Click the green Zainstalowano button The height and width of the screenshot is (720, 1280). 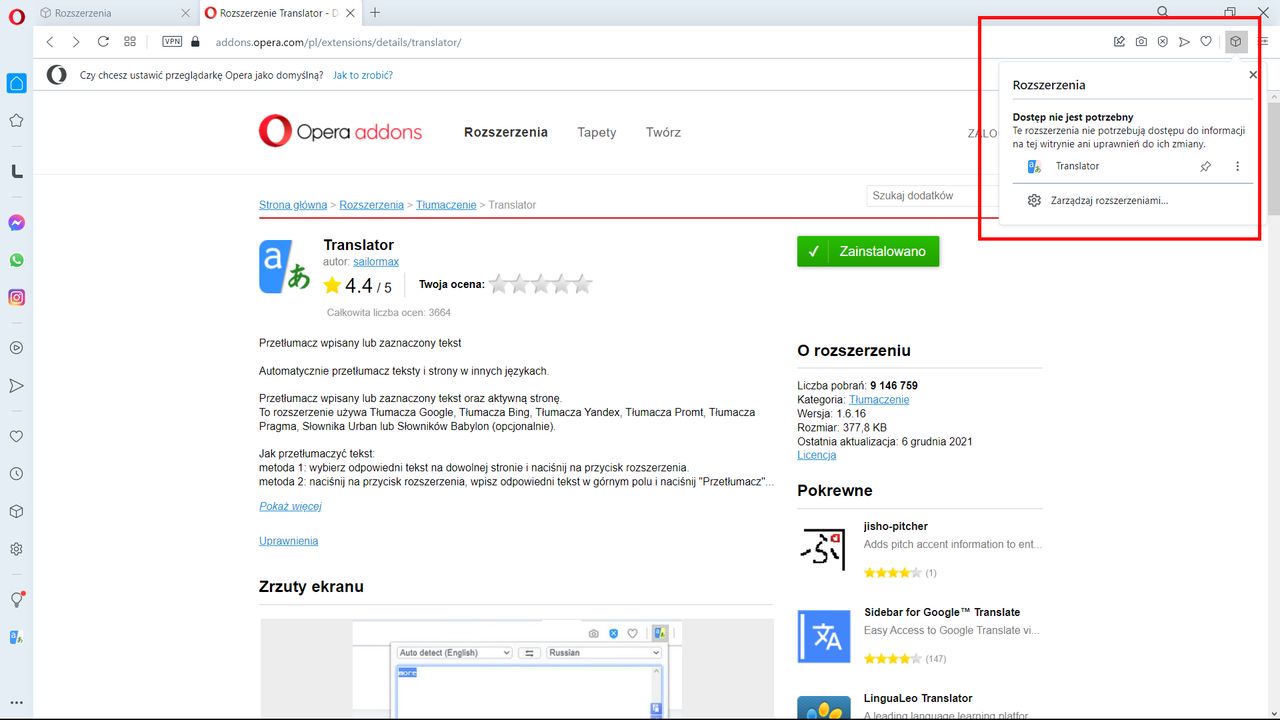point(868,251)
